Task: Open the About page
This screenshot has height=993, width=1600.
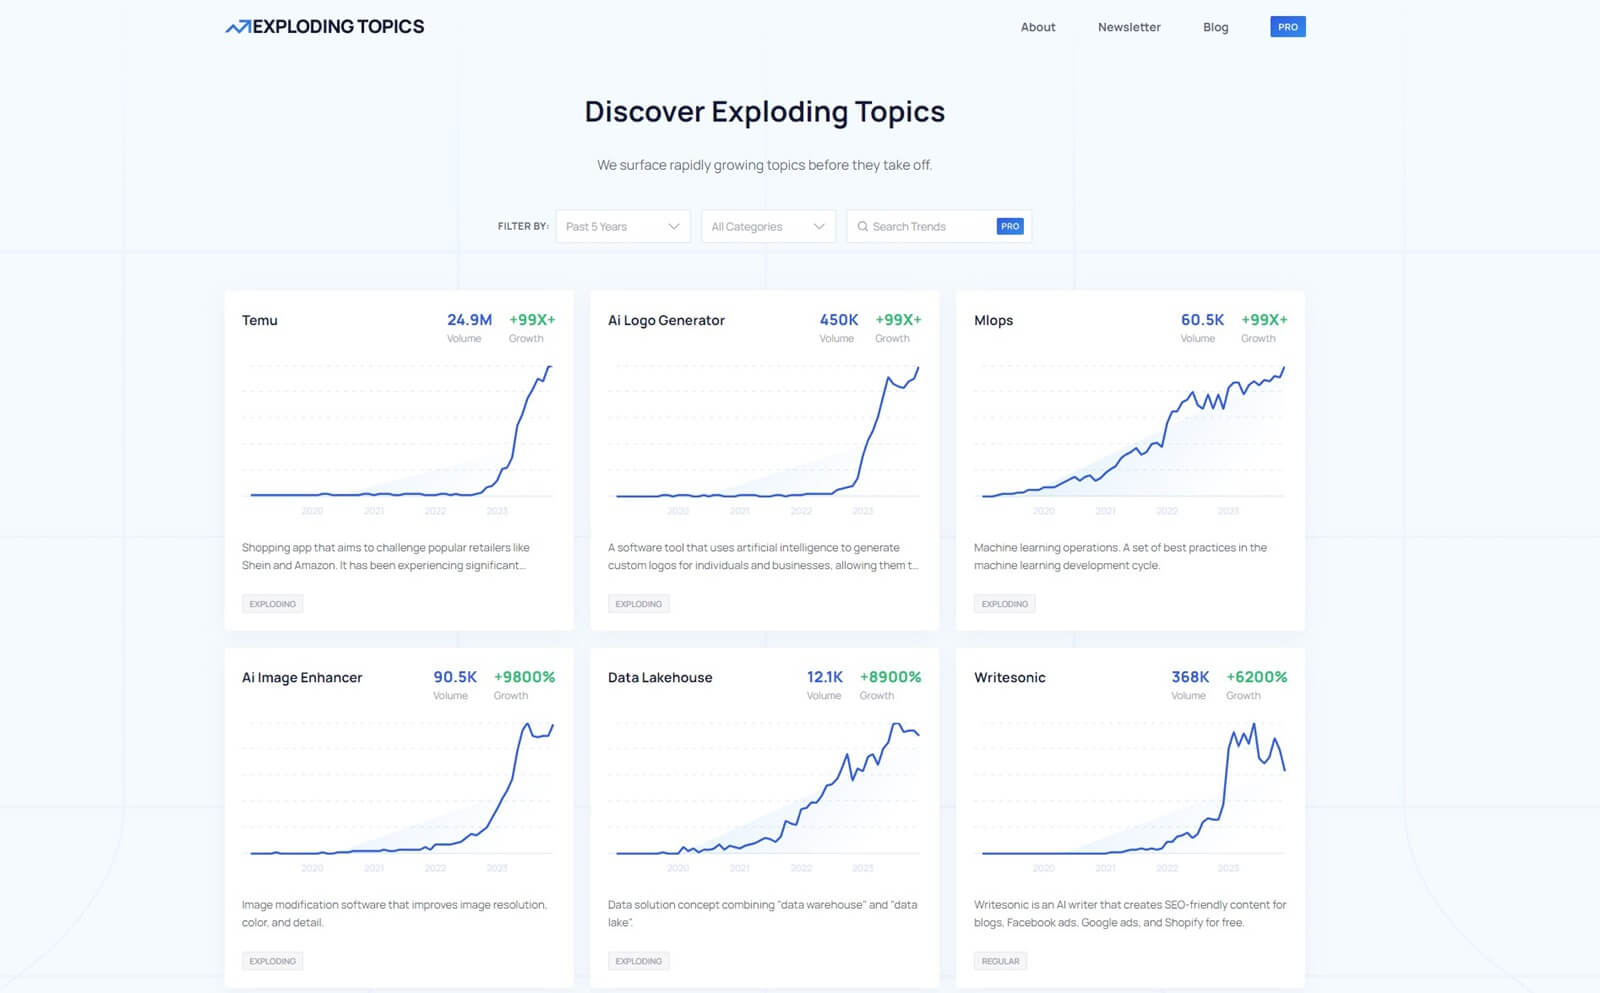Action: pyautogui.click(x=1038, y=27)
